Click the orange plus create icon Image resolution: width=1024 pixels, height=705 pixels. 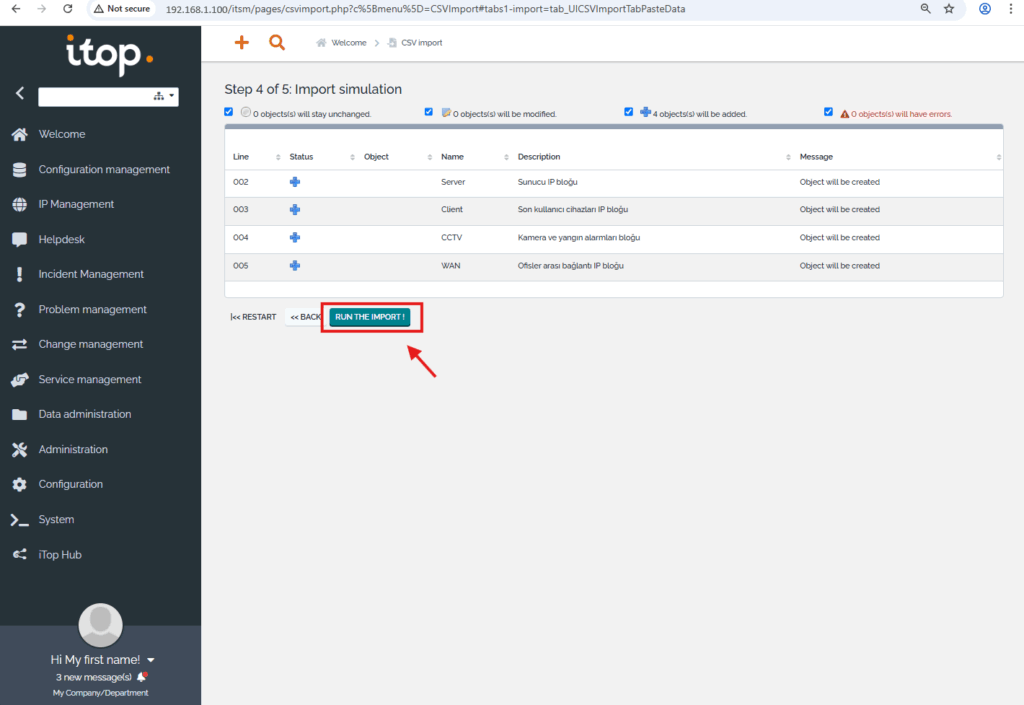point(241,43)
